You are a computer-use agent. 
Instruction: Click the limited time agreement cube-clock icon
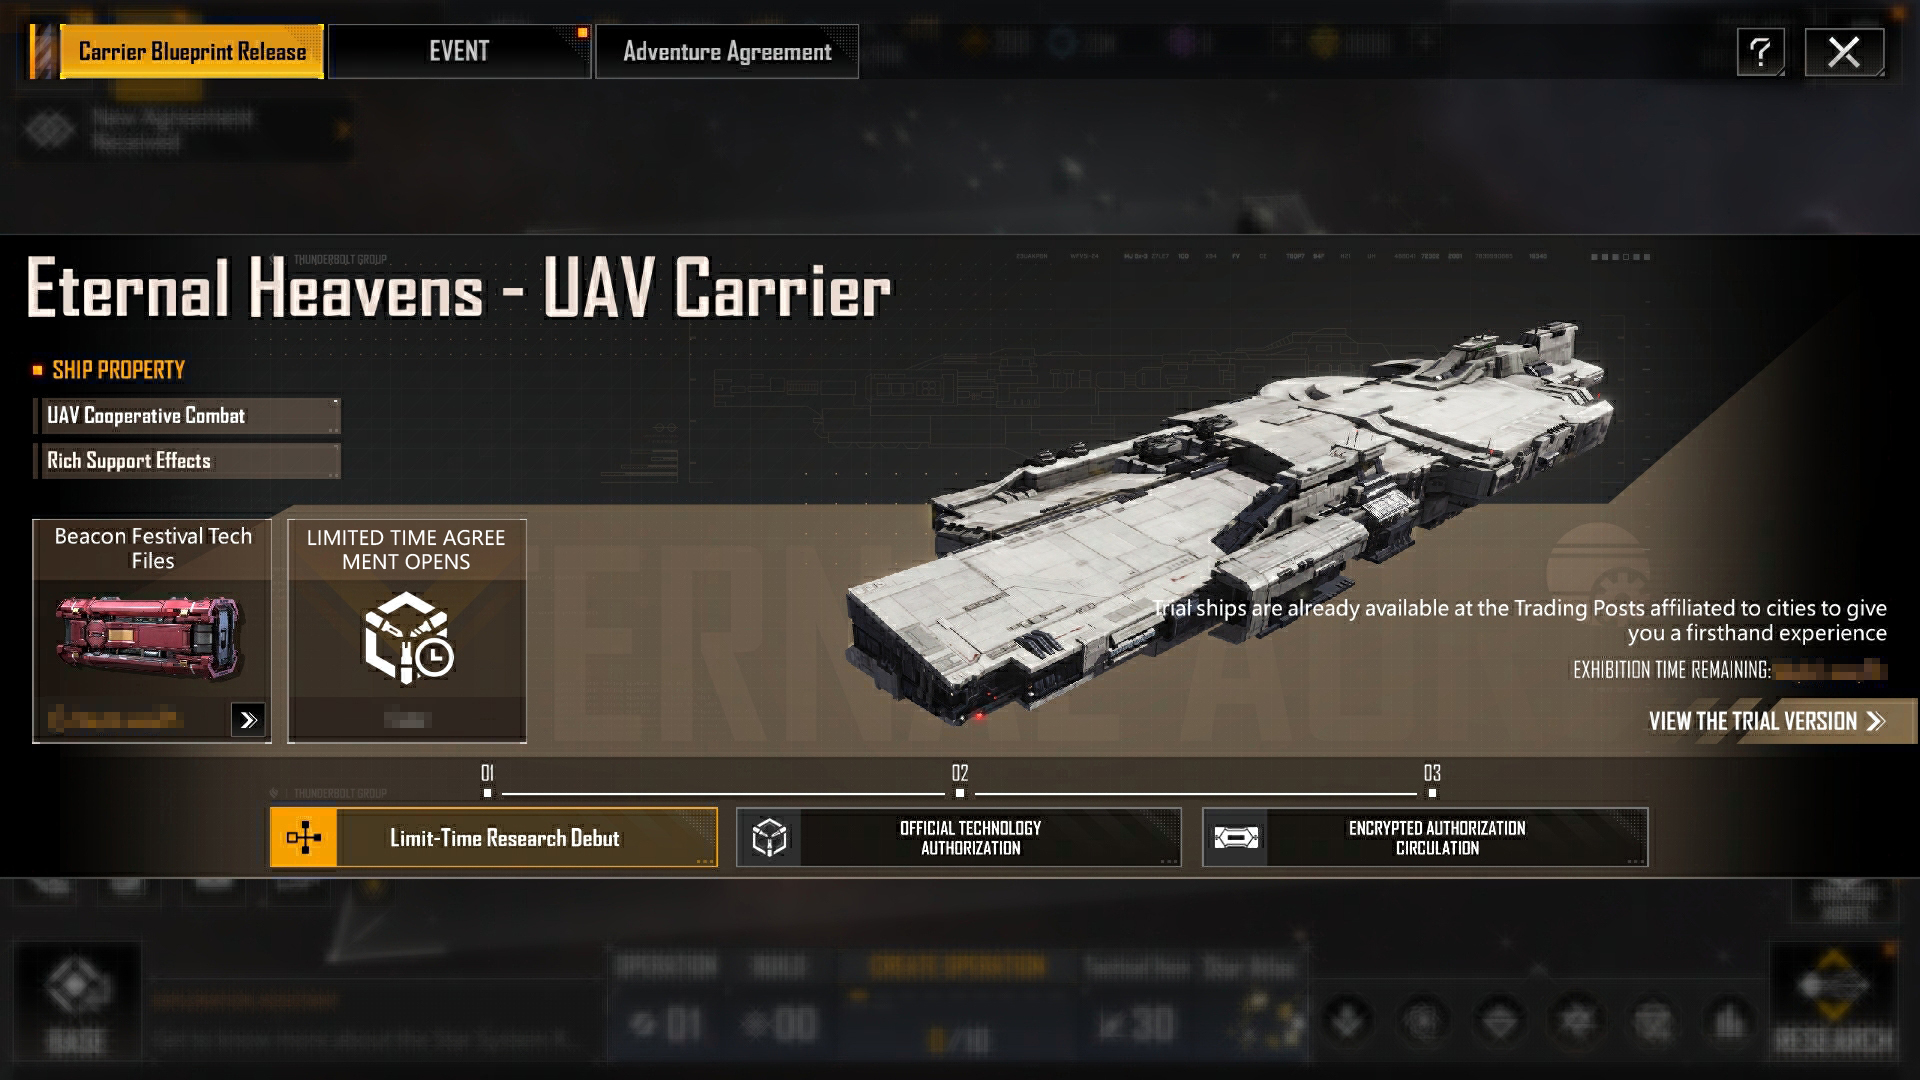click(407, 637)
